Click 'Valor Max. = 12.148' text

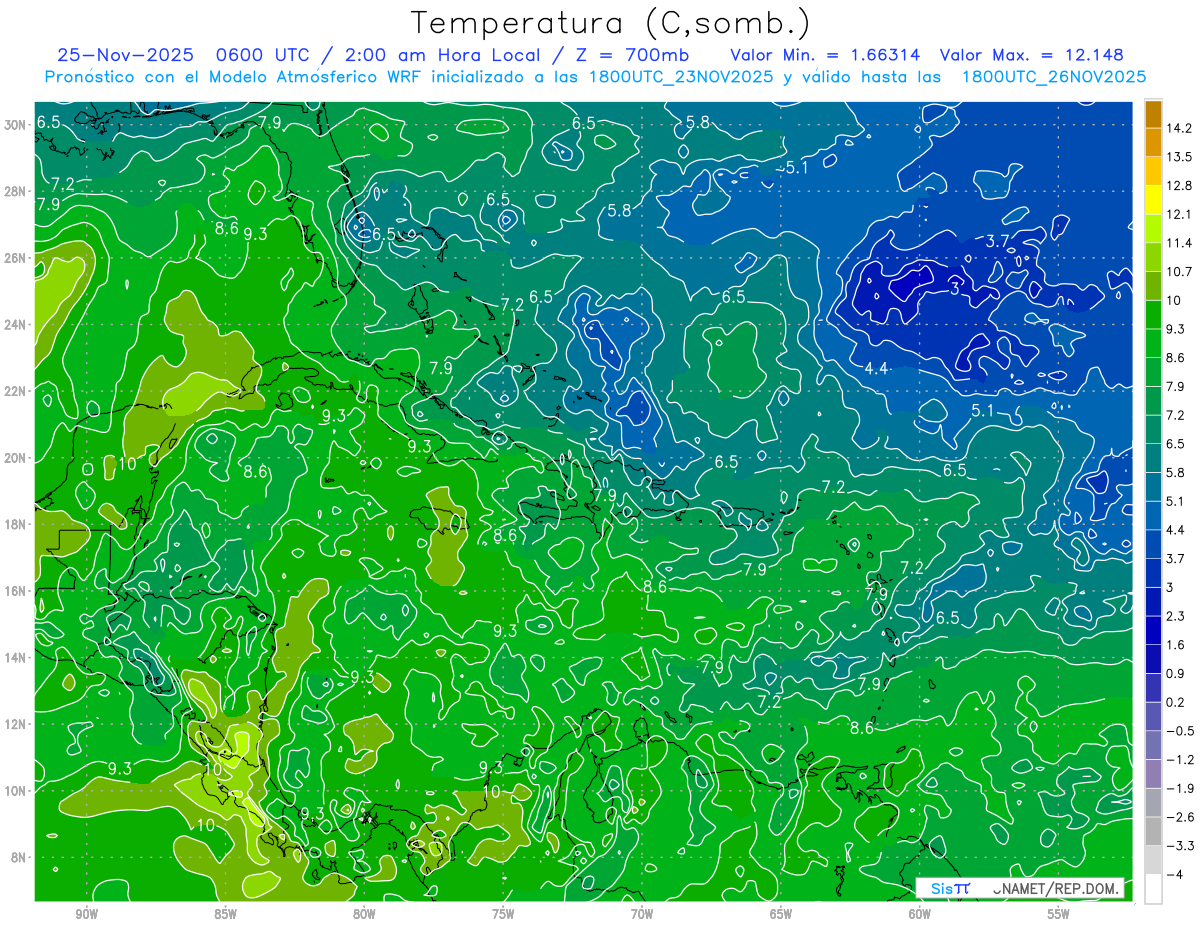point(1032,55)
